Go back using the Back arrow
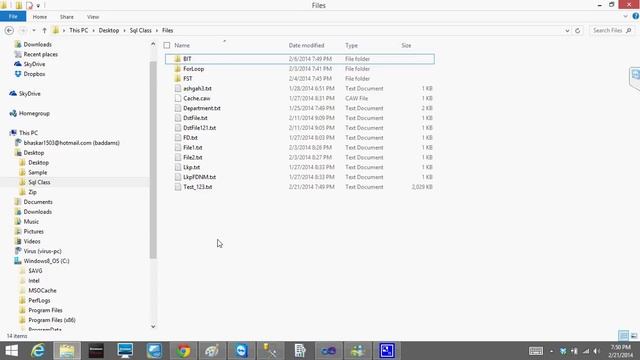Viewport: 640px width, 360px height. point(9,31)
